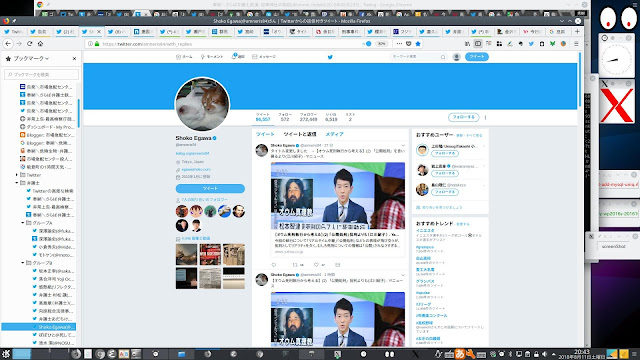Click the Firefox forward arrow

coord(19,44)
